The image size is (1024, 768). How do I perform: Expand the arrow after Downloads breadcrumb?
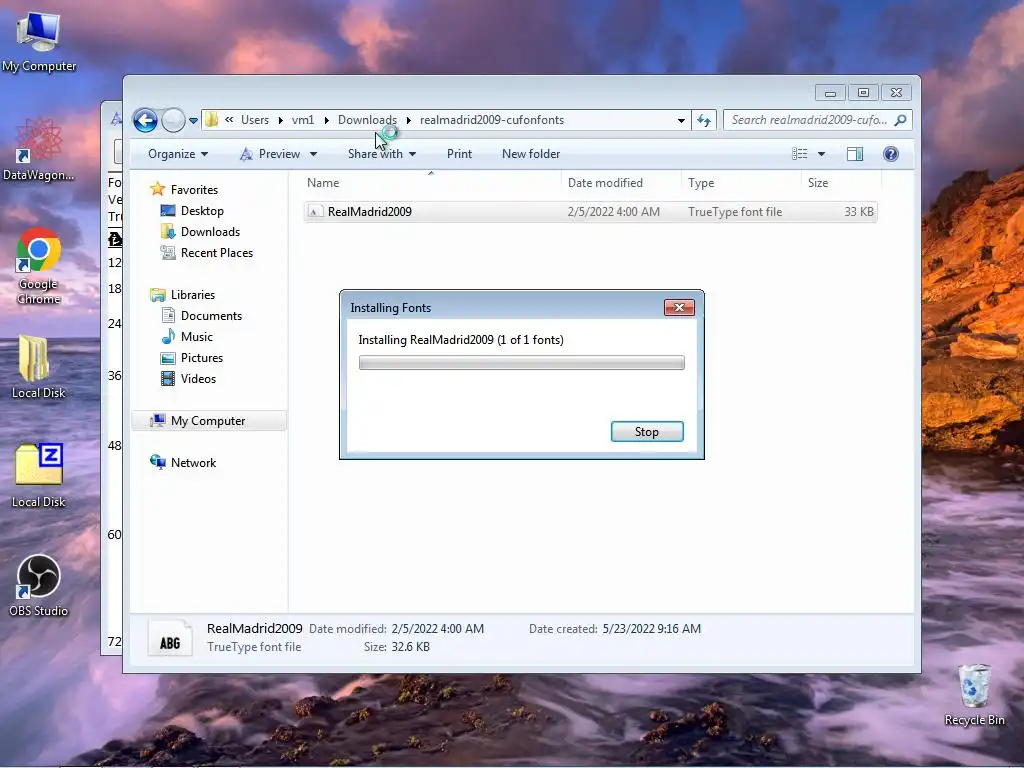(409, 120)
